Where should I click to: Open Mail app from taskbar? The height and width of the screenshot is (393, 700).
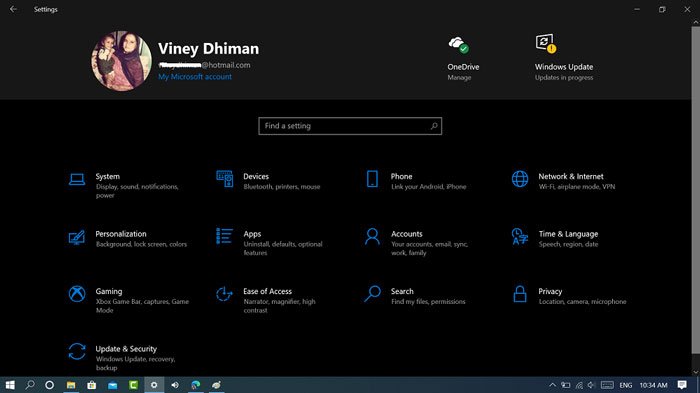[x=112, y=385]
